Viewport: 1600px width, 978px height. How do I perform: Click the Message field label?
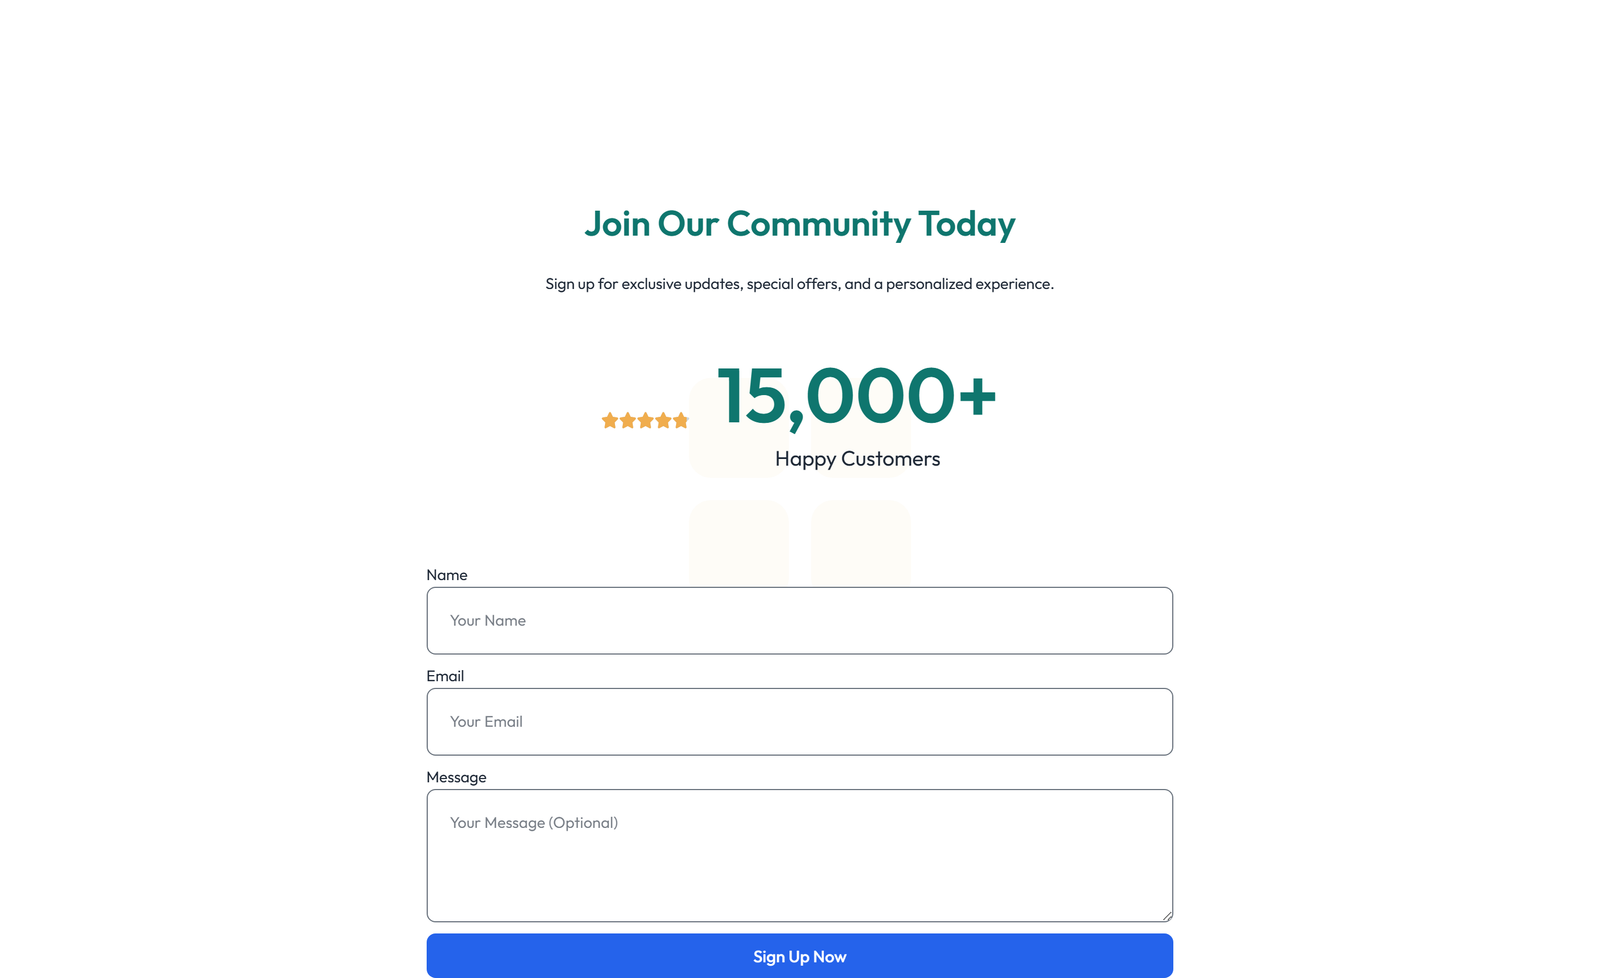tap(456, 777)
